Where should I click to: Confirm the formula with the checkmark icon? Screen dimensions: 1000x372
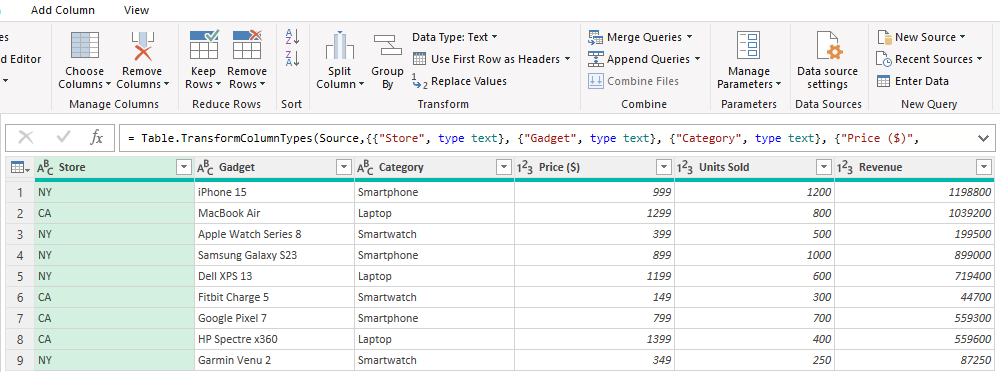coord(63,137)
